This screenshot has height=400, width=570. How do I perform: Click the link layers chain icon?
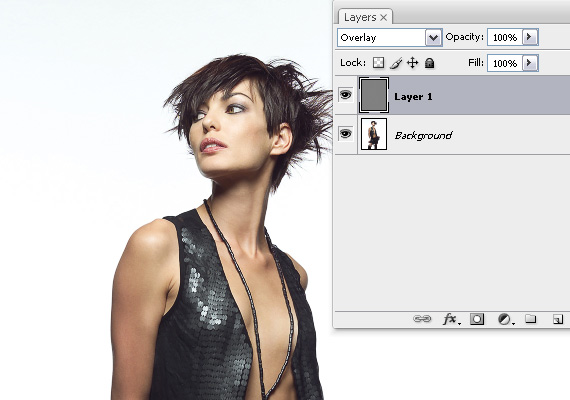[422, 319]
